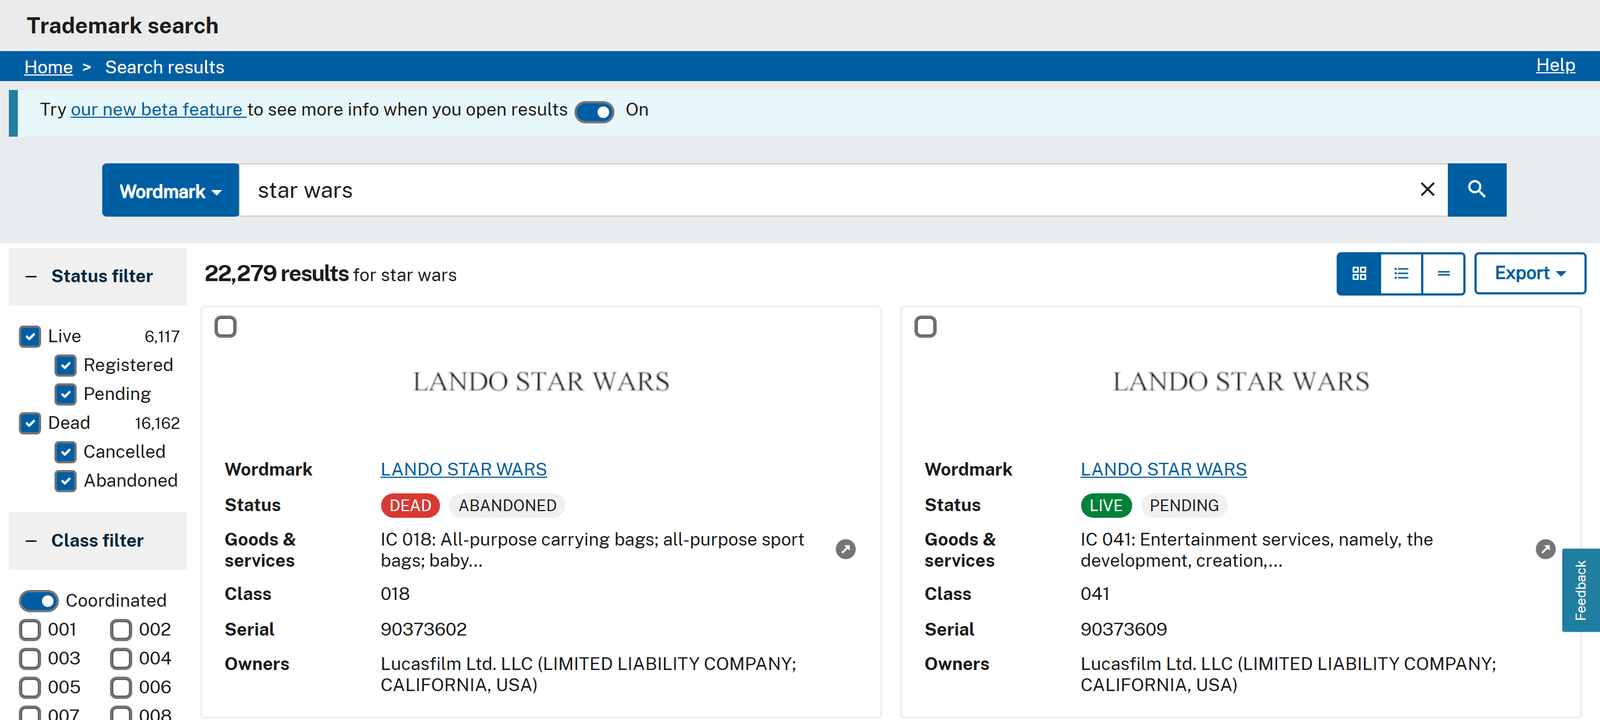The image size is (1600, 720).
Task: Check class 006 checkbox
Action: click(121, 688)
